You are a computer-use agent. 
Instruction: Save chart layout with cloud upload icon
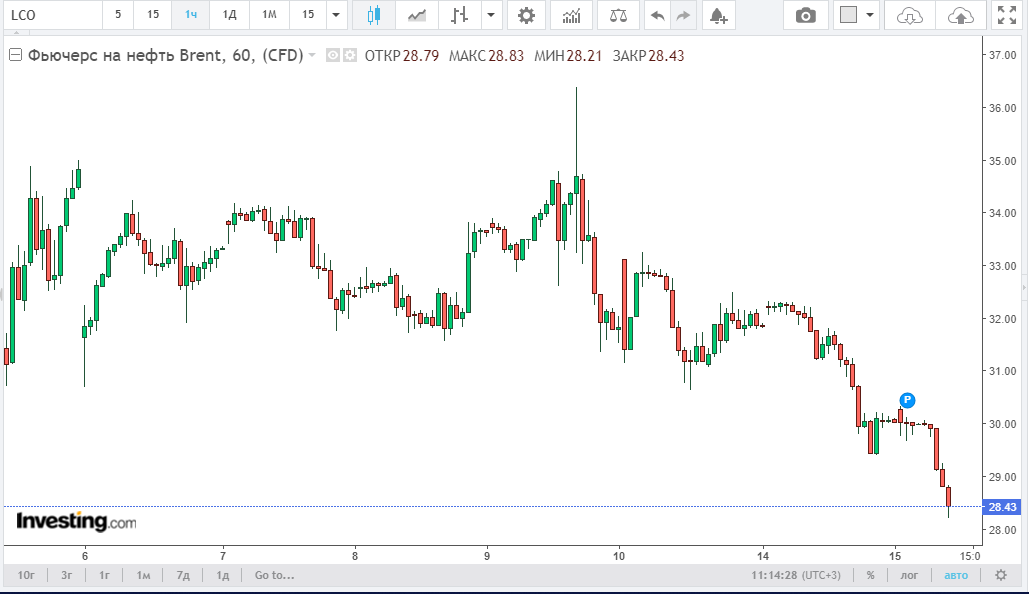click(960, 15)
